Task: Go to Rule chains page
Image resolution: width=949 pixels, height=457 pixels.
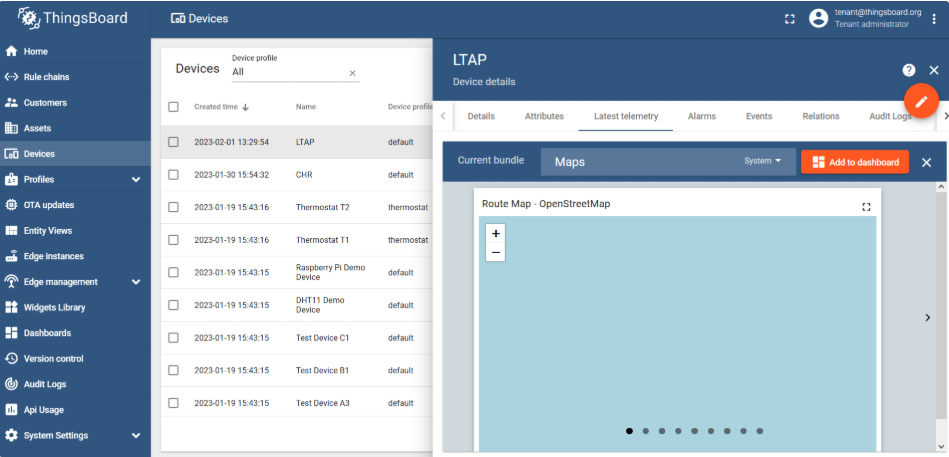Action: coord(46,77)
